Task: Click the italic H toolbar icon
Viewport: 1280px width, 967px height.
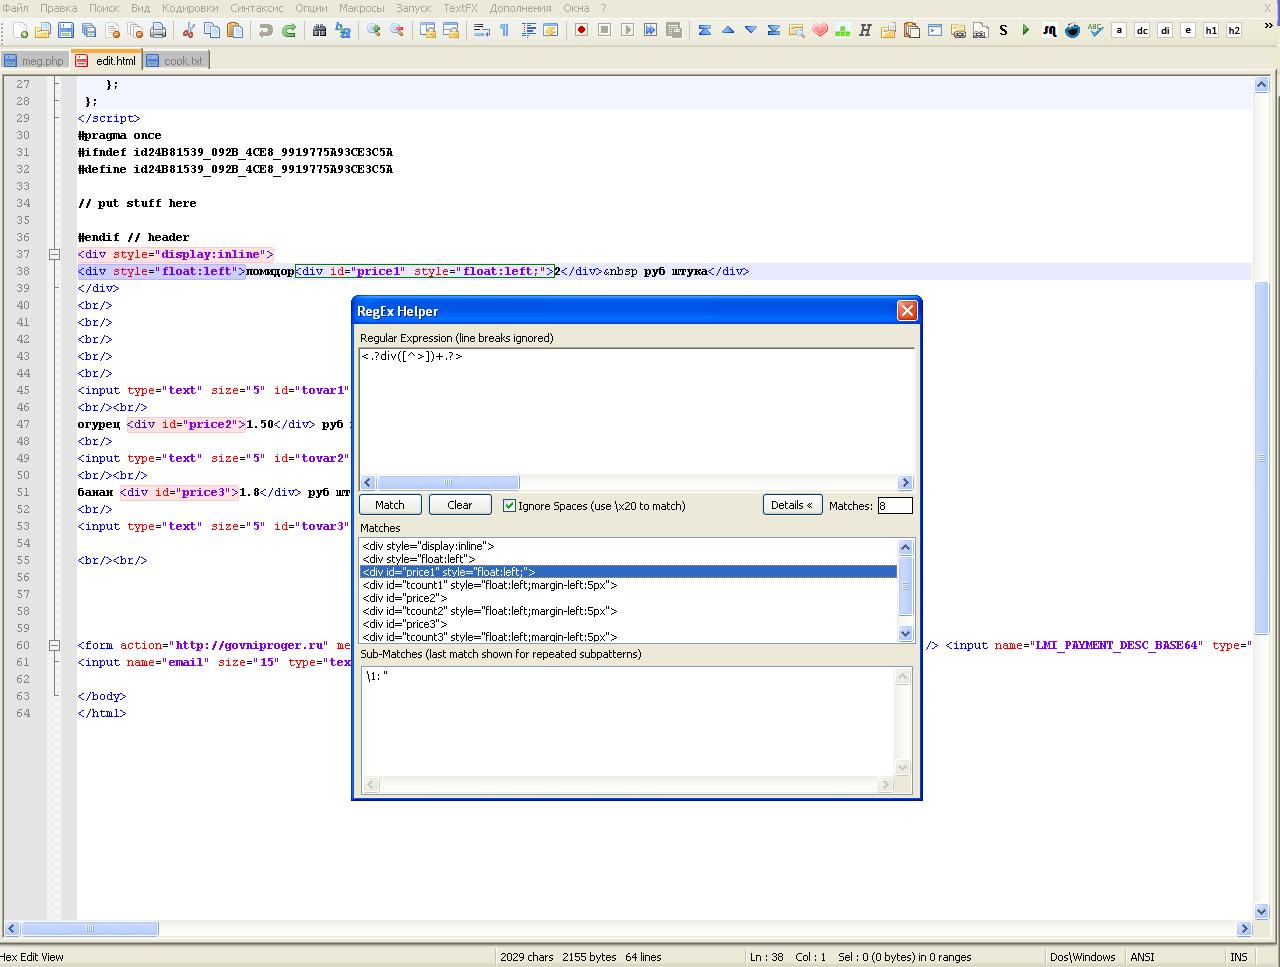Action: click(x=866, y=30)
